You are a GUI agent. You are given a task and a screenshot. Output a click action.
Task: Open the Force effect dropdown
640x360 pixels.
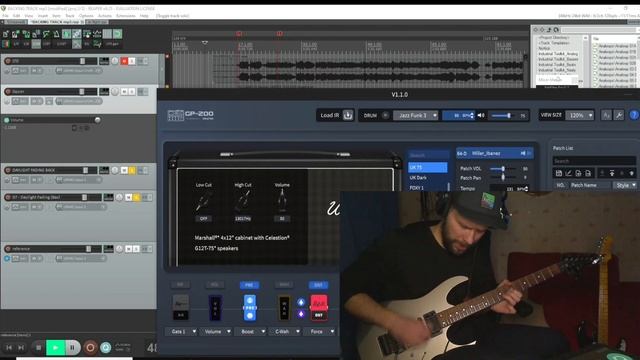pos(320,331)
